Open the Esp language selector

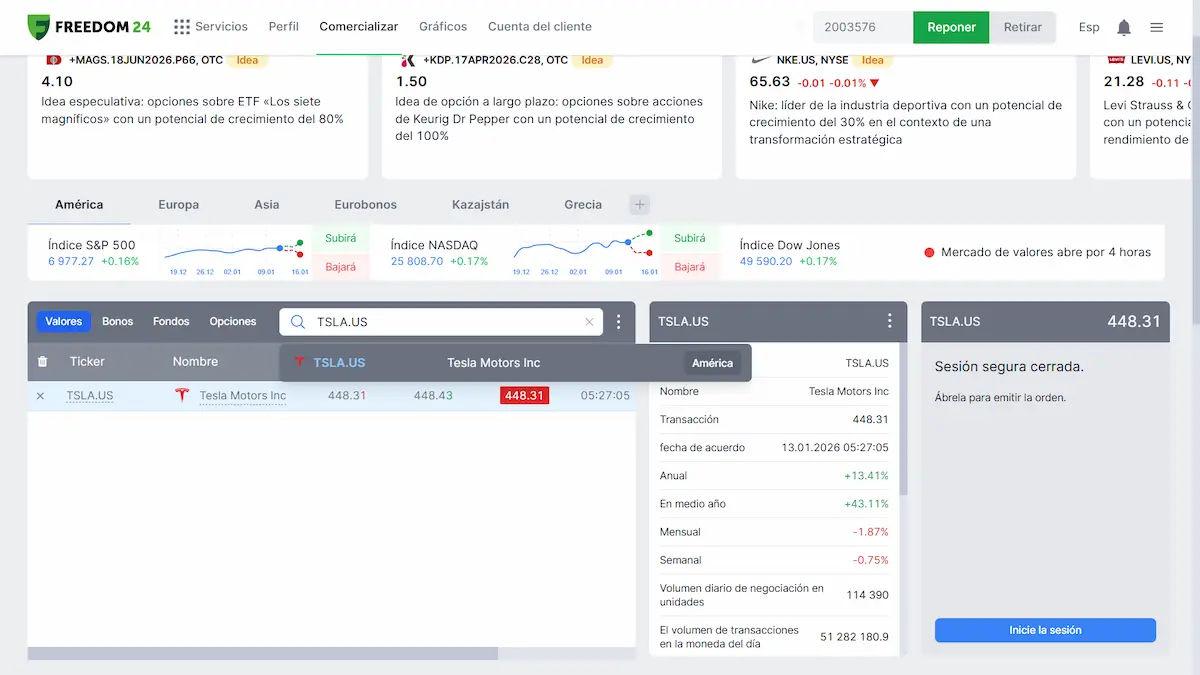[1089, 27]
